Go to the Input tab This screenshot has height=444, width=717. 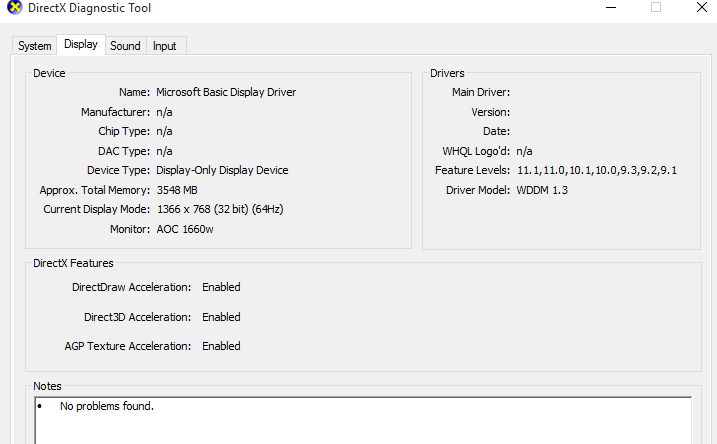[165, 46]
